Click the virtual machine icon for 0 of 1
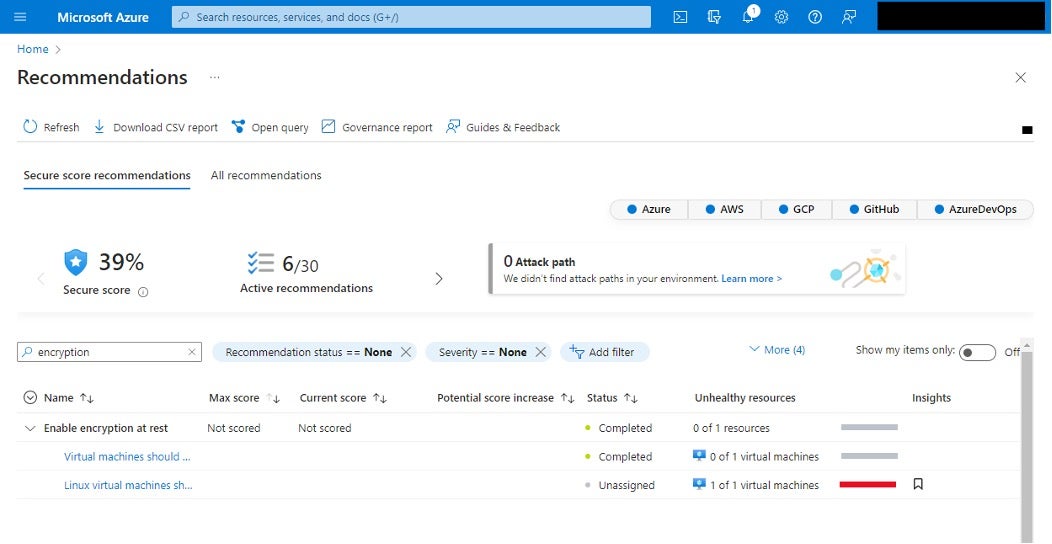 (699, 455)
